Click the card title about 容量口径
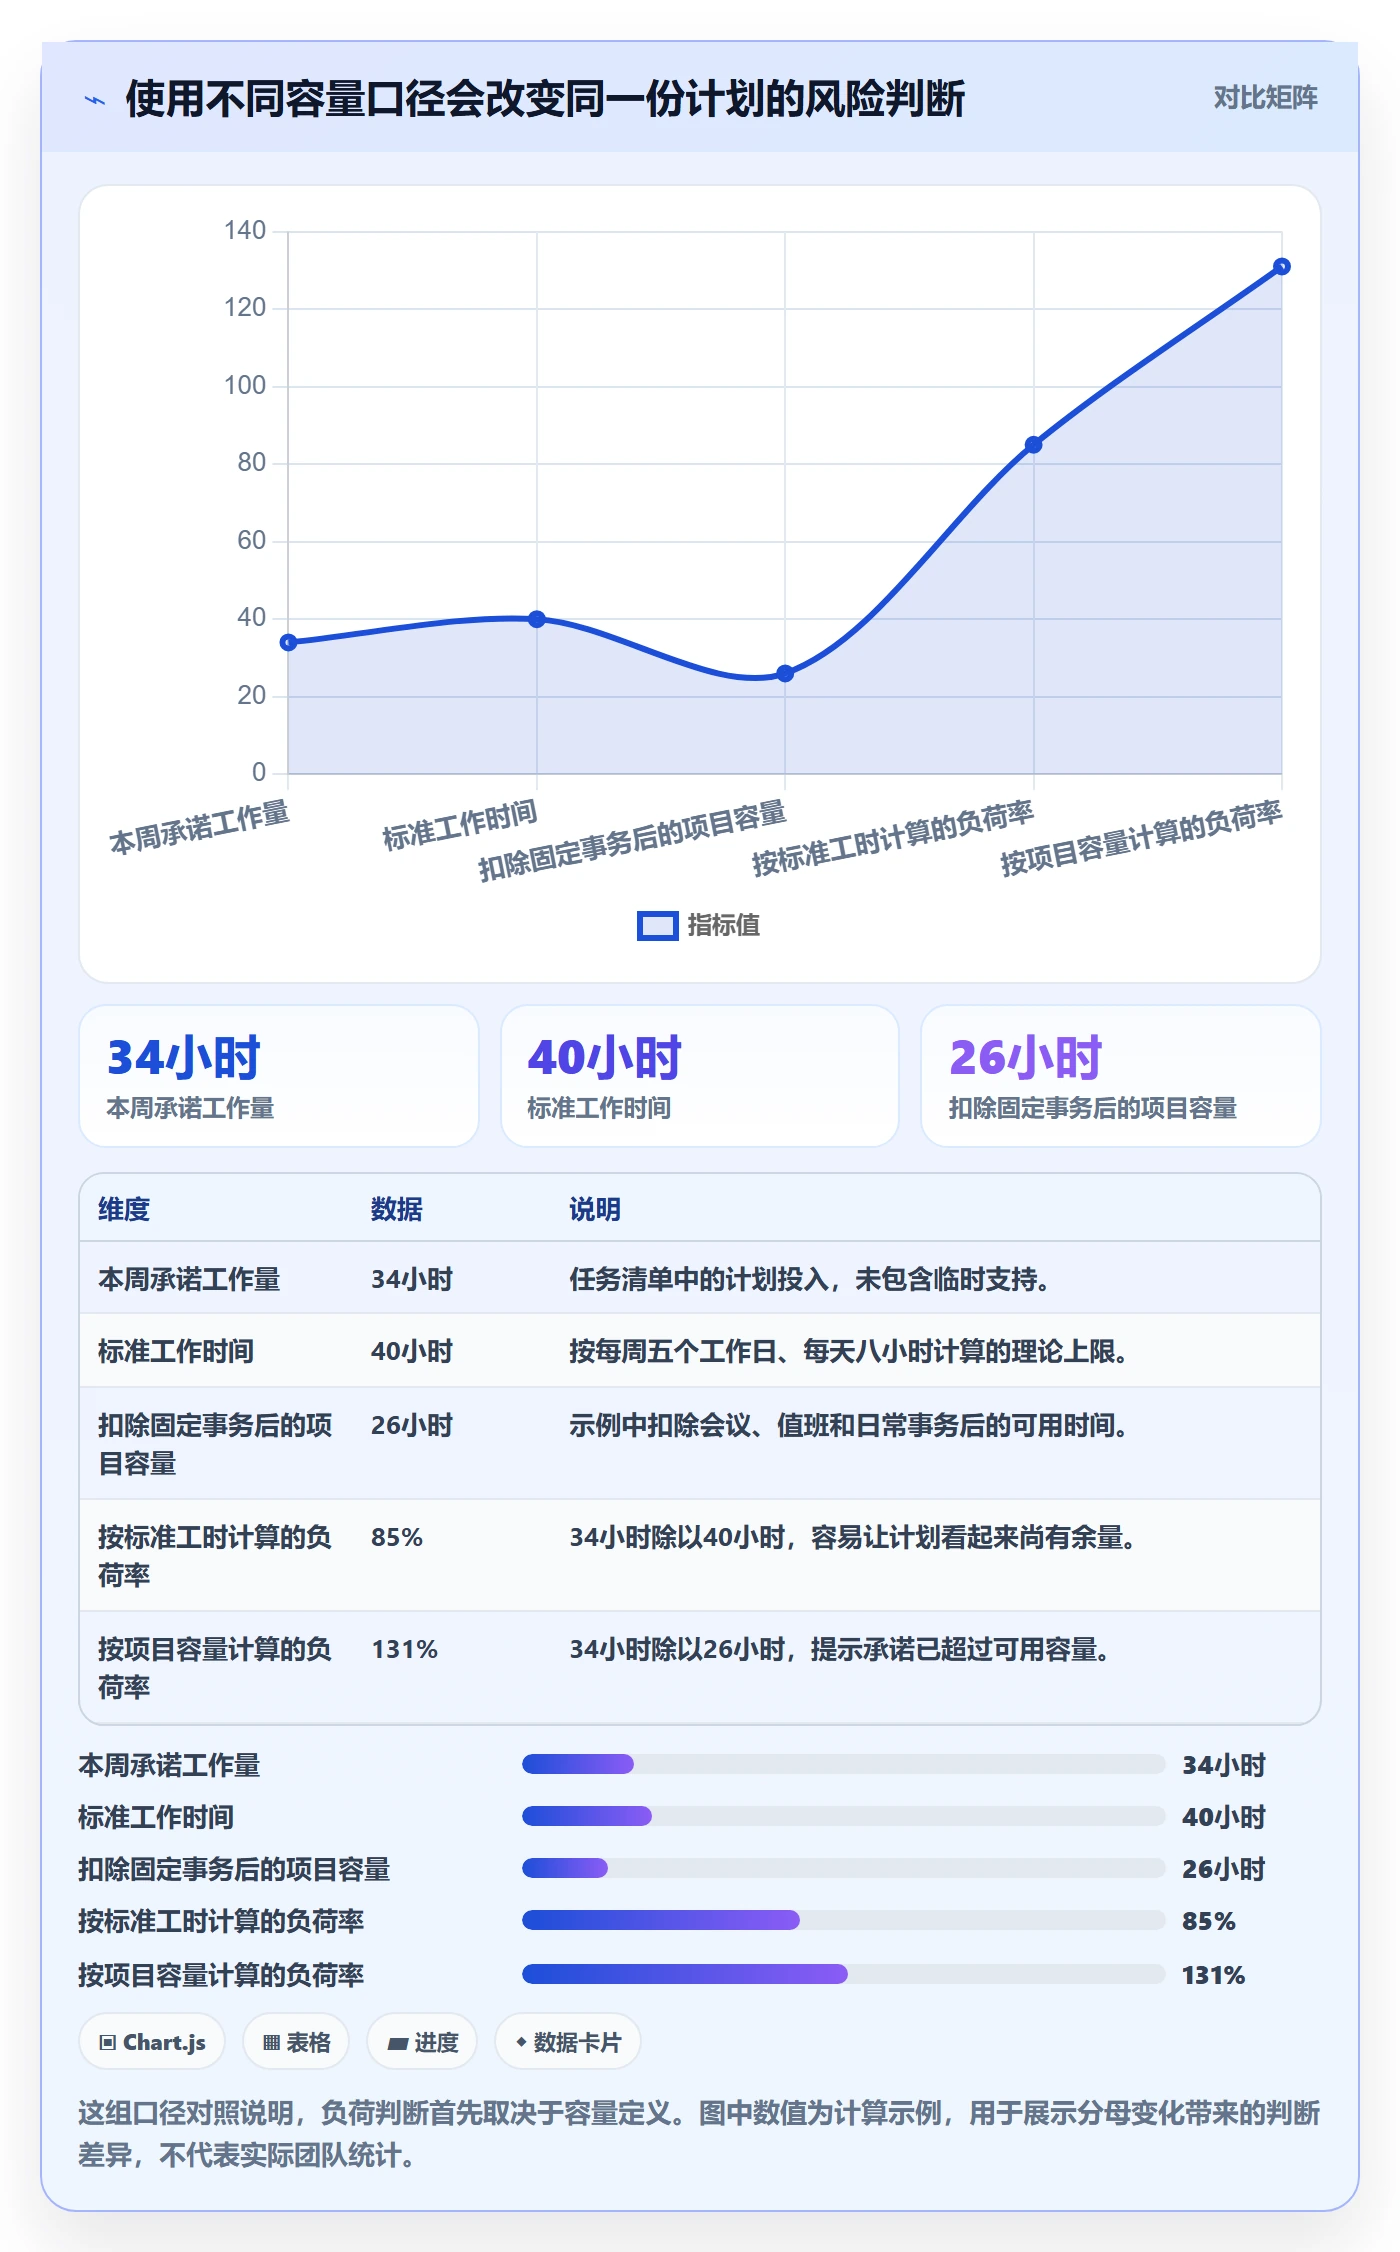1400x2252 pixels. (x=545, y=99)
